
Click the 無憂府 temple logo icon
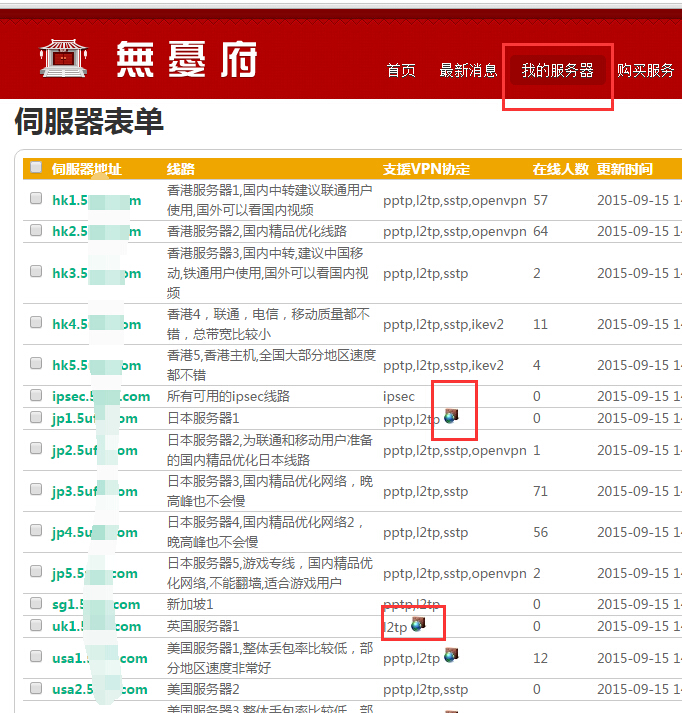pyautogui.click(x=63, y=59)
